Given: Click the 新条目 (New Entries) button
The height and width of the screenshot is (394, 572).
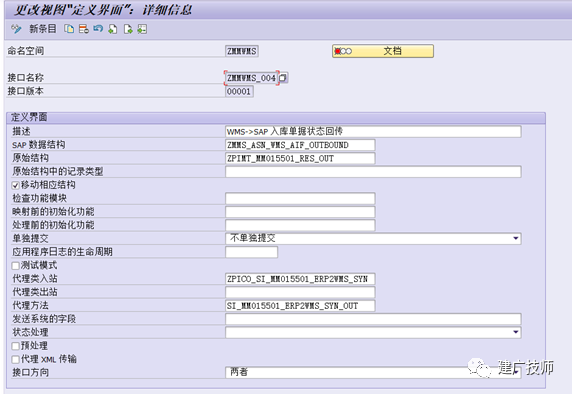Looking at the screenshot, I should coord(43,29).
